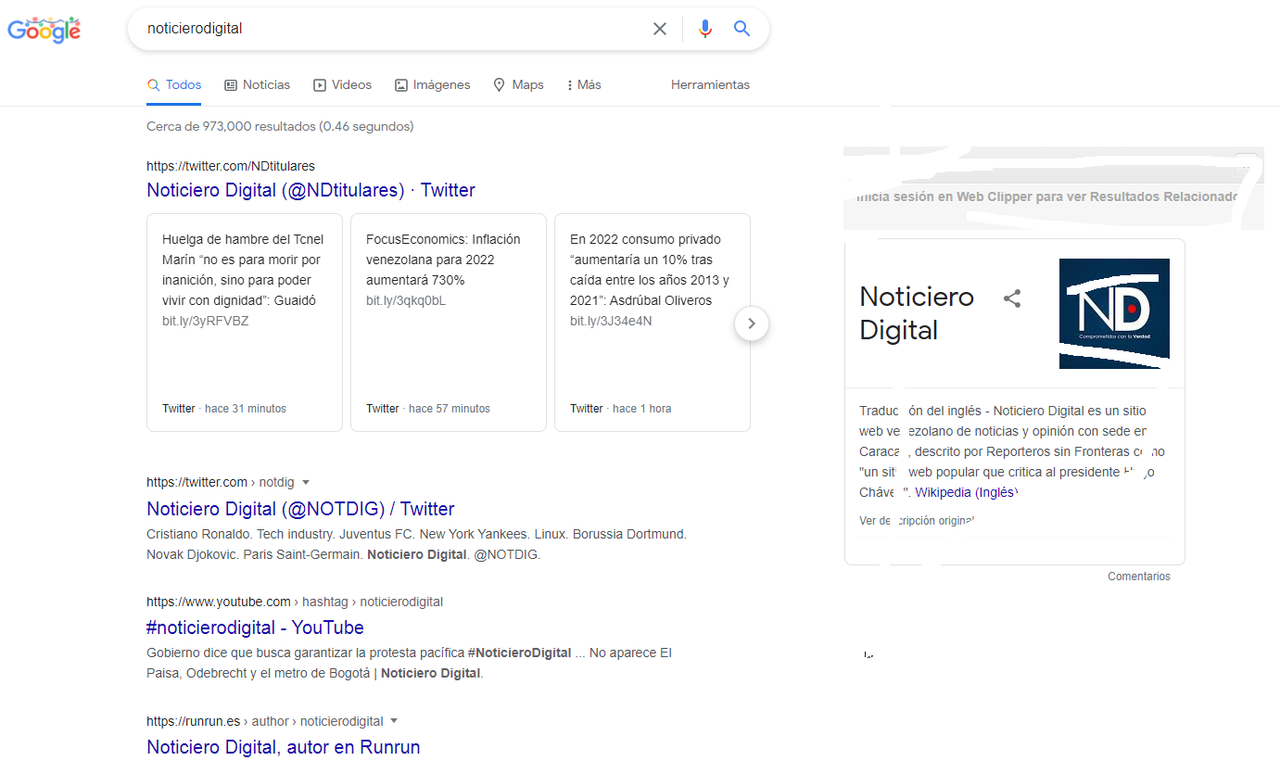
Task: Switch to Maps tab
Action: point(518,85)
